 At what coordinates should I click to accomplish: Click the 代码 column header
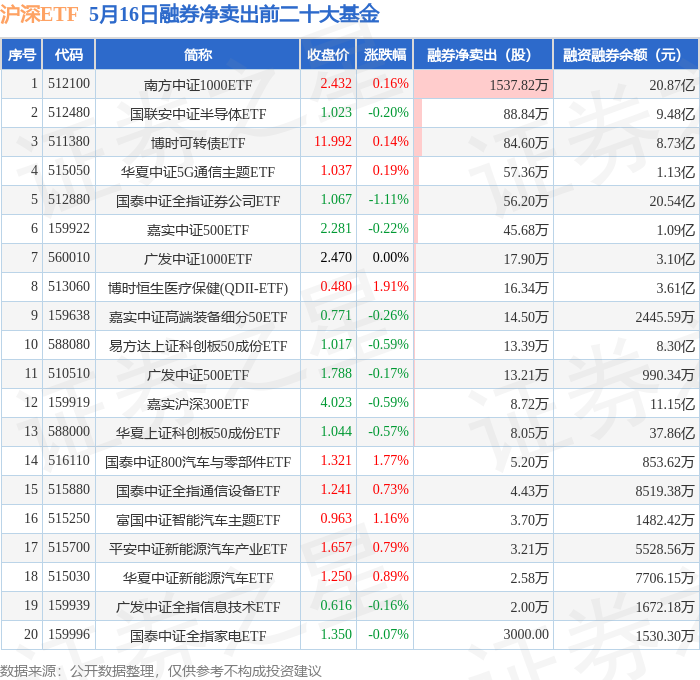click(x=69, y=54)
